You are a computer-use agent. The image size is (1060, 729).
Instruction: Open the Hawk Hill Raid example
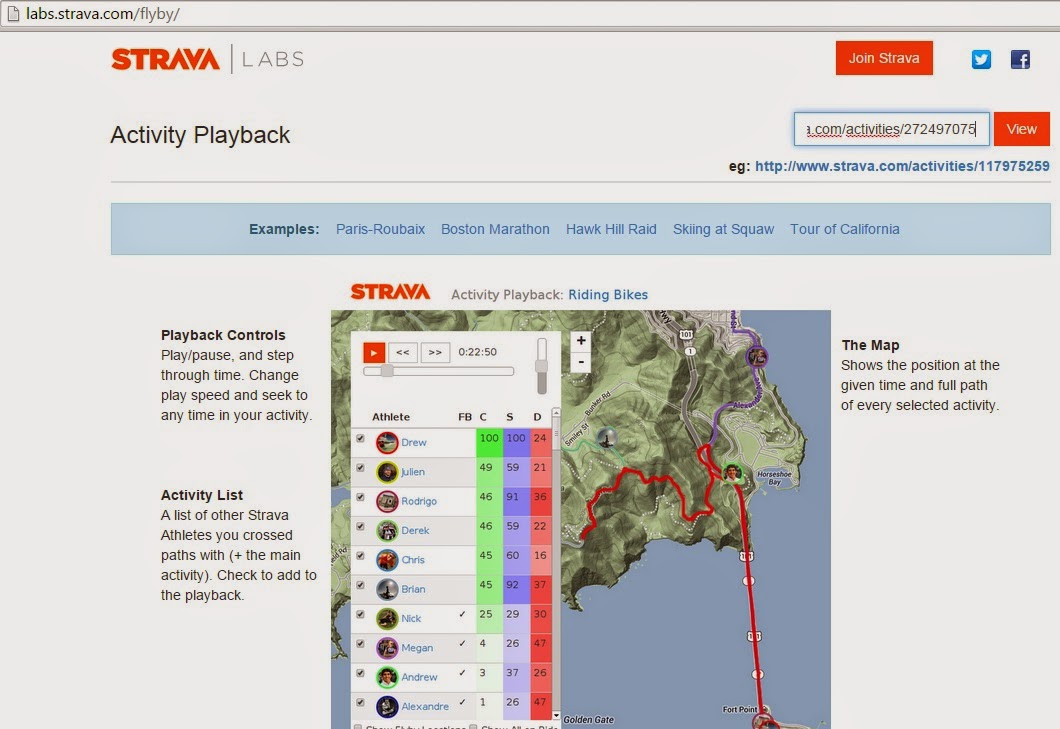click(611, 229)
